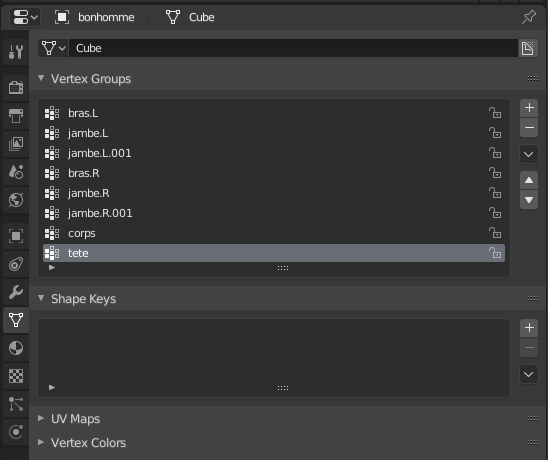Screen dimensions: 548x460
Task: Open the View Layer properties tab
Action: (x=16, y=144)
